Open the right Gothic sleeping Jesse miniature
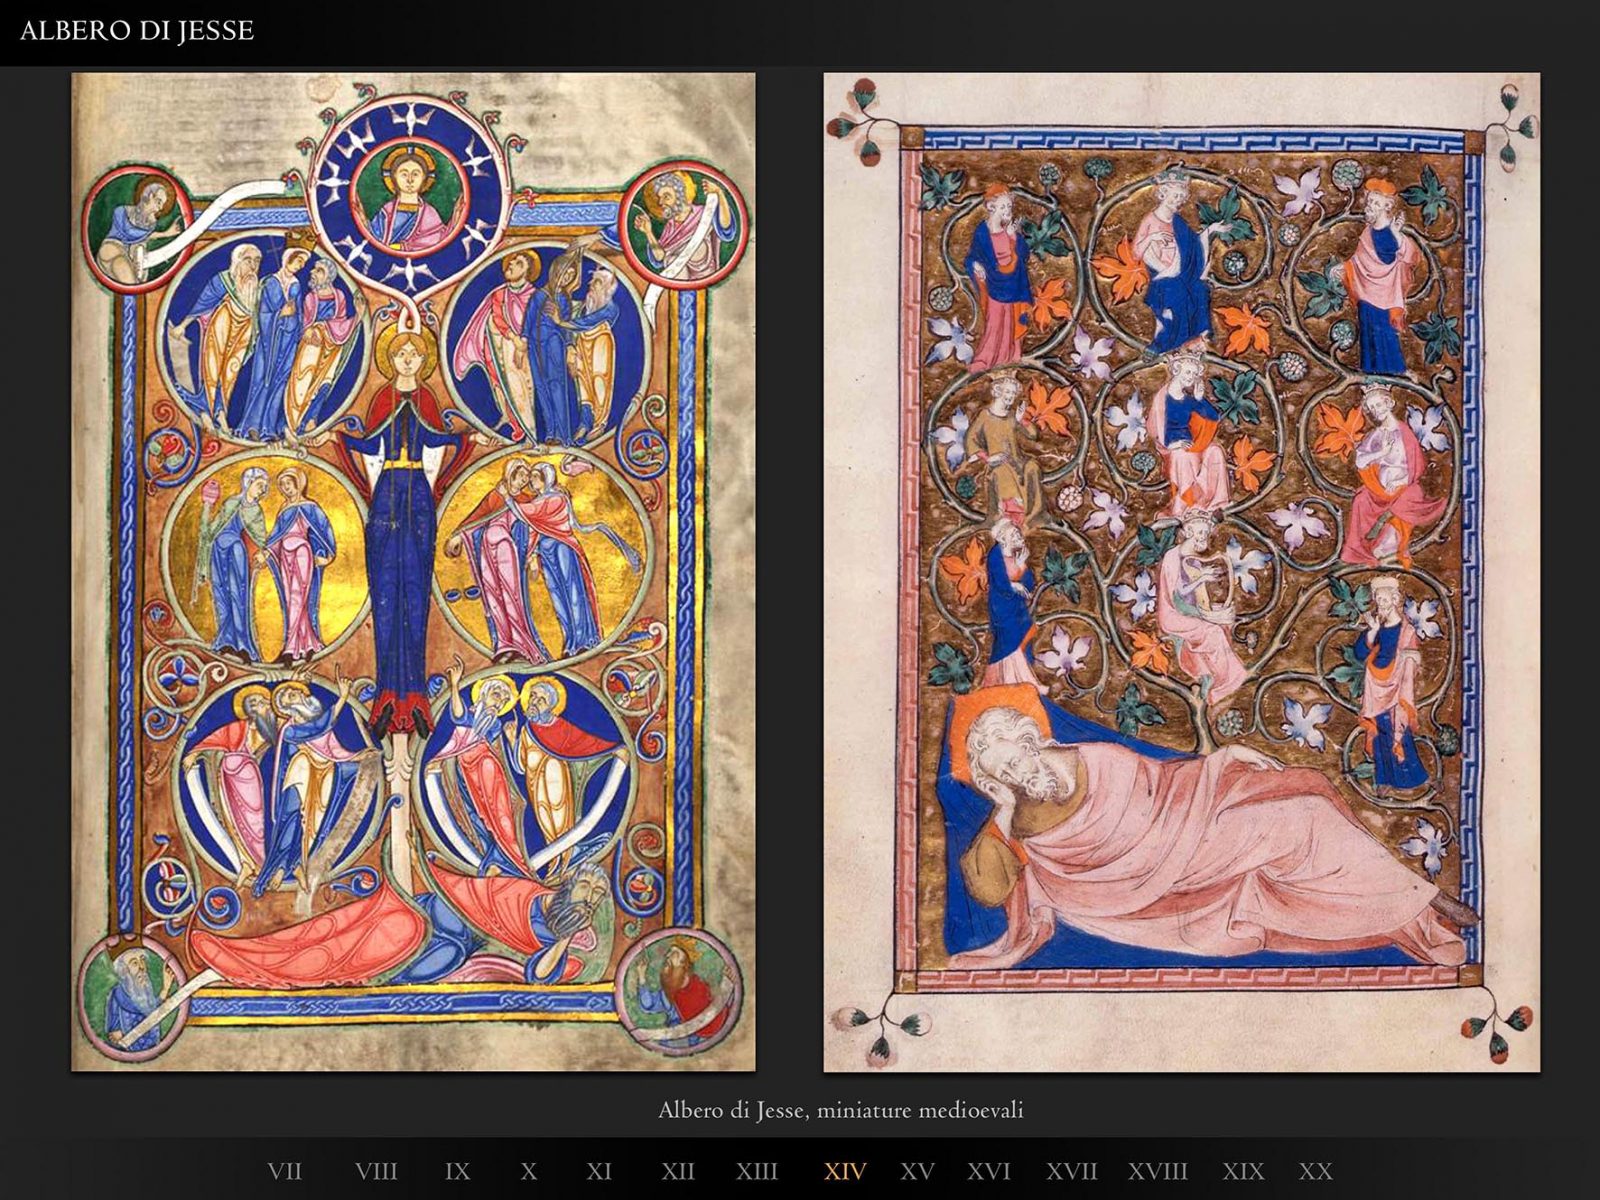 (1181, 571)
